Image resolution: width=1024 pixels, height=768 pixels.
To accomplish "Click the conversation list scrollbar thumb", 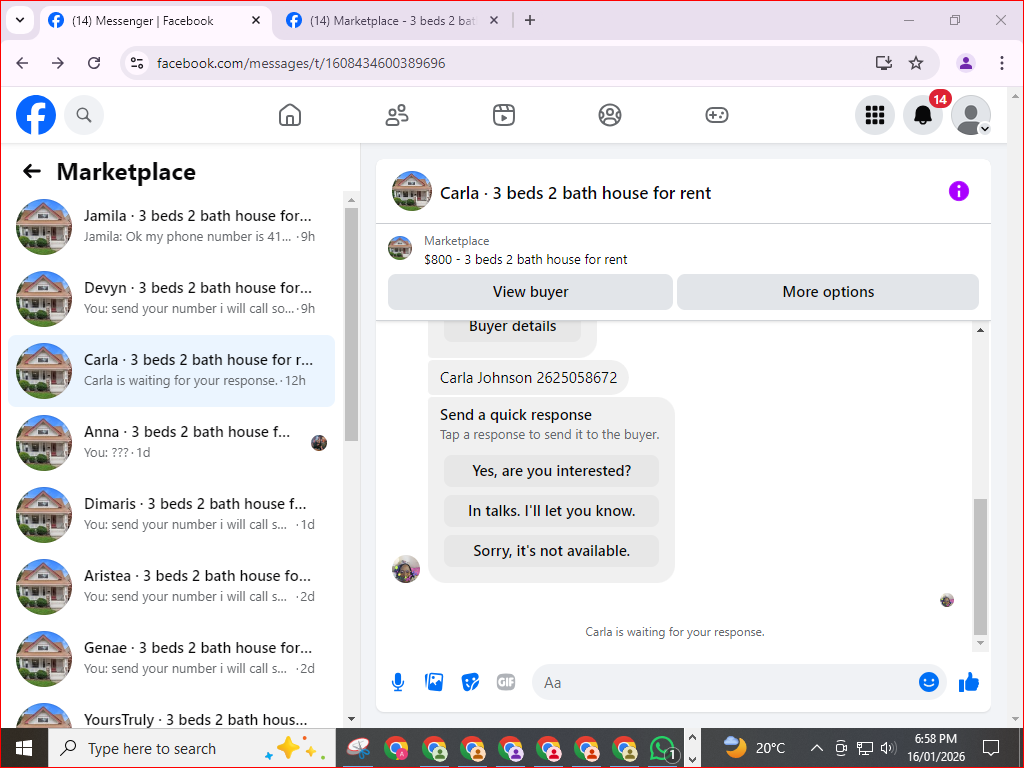I will pyautogui.click(x=351, y=325).
